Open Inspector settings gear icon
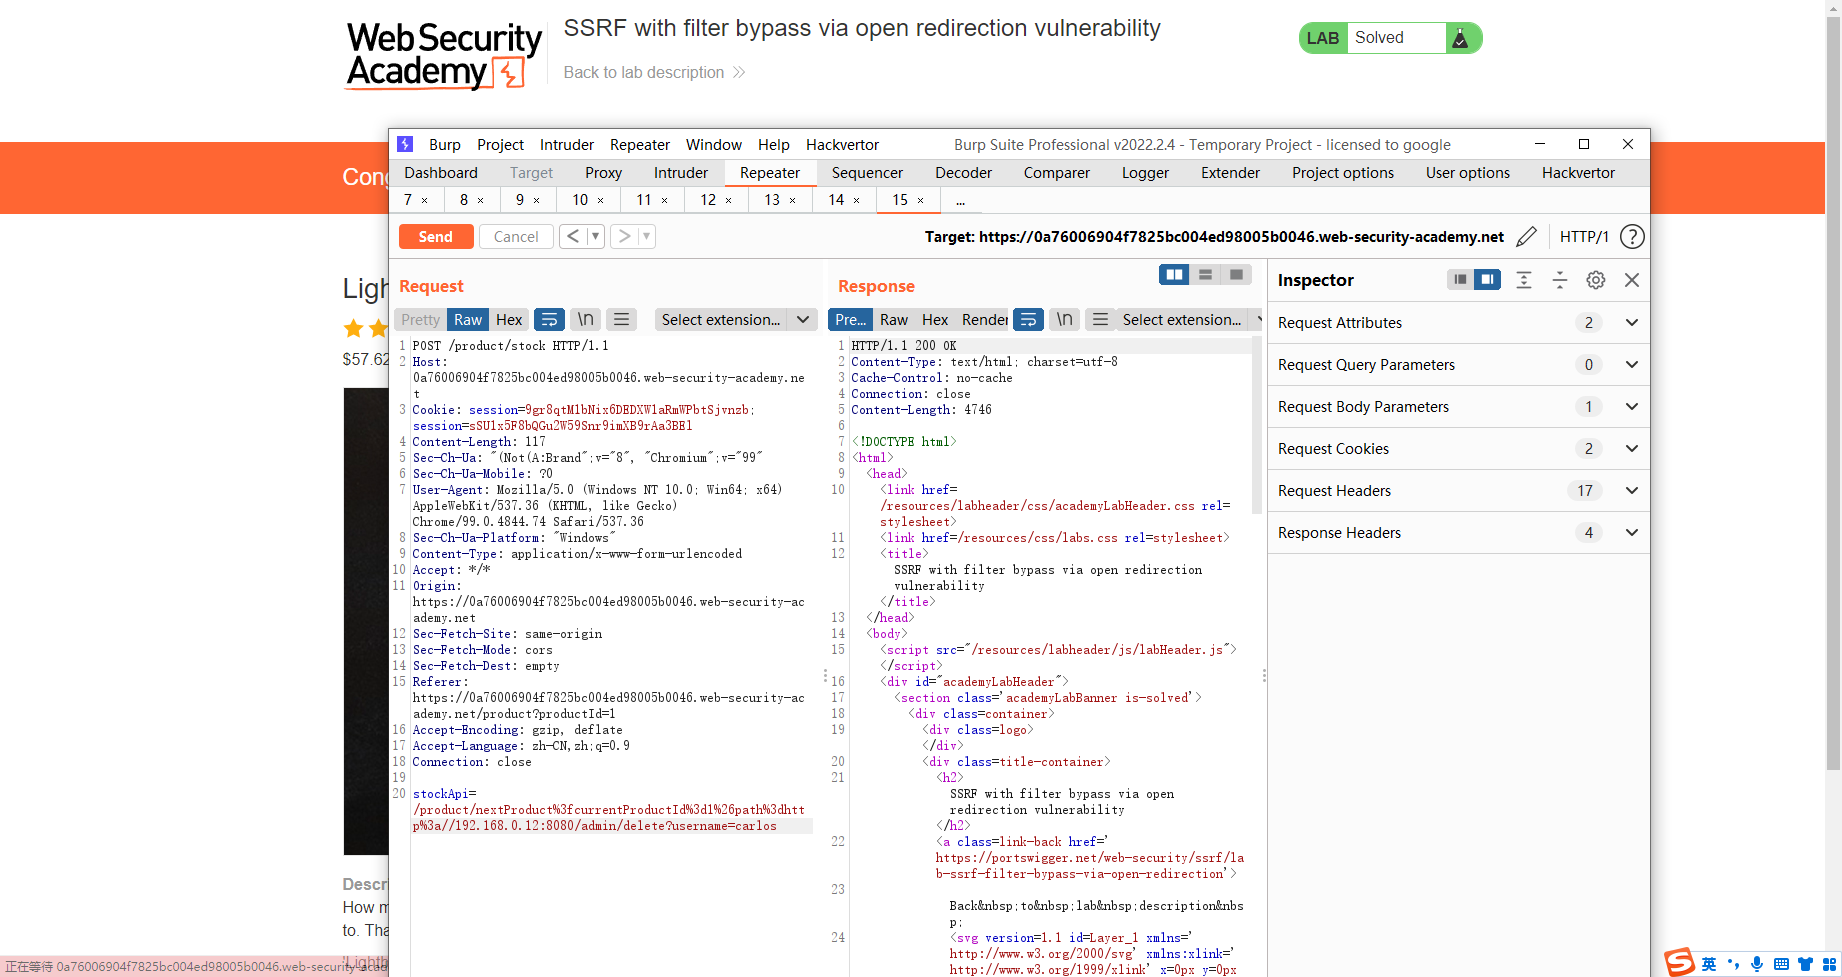This screenshot has width=1842, height=977. coord(1596,280)
